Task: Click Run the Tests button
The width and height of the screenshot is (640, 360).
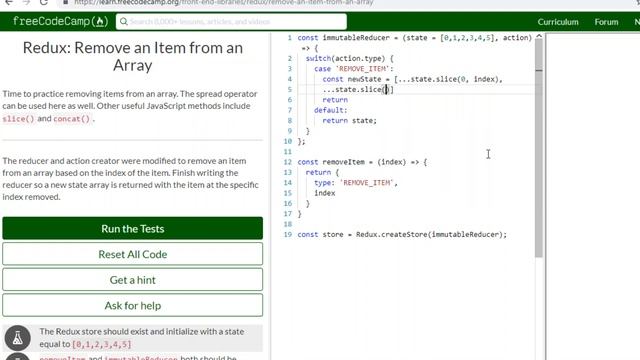Action: click(133, 228)
